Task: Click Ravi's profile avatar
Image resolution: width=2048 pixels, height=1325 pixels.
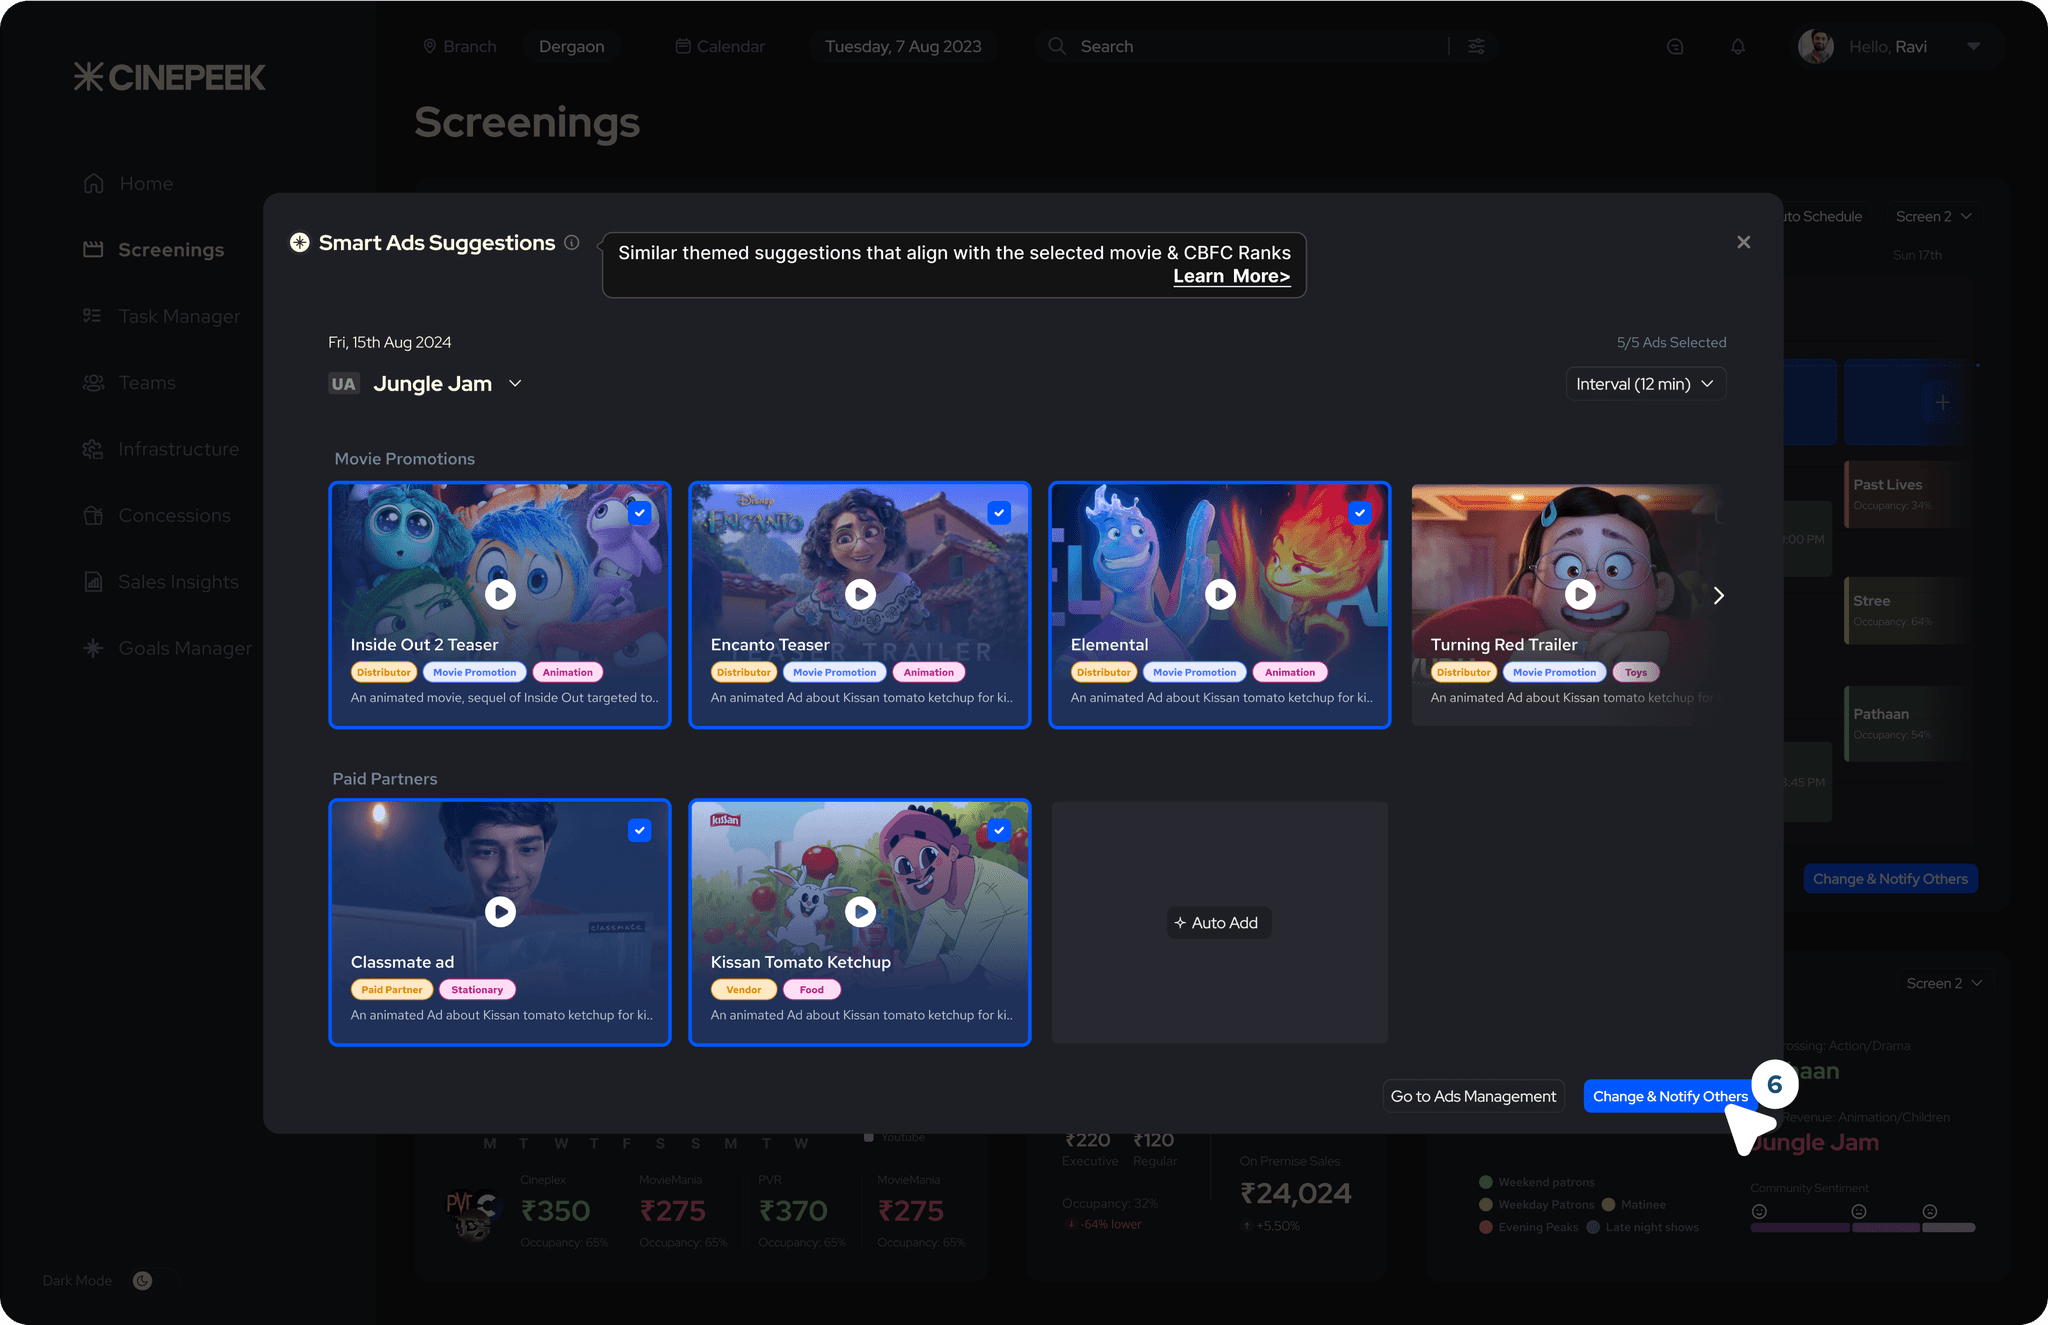Action: tap(1816, 46)
